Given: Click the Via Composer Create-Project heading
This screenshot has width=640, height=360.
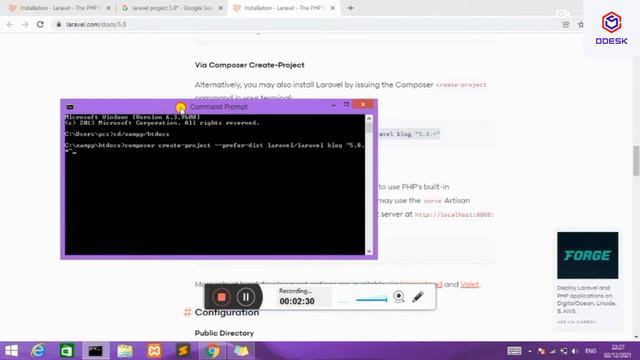Looking at the screenshot, I should point(249,65).
